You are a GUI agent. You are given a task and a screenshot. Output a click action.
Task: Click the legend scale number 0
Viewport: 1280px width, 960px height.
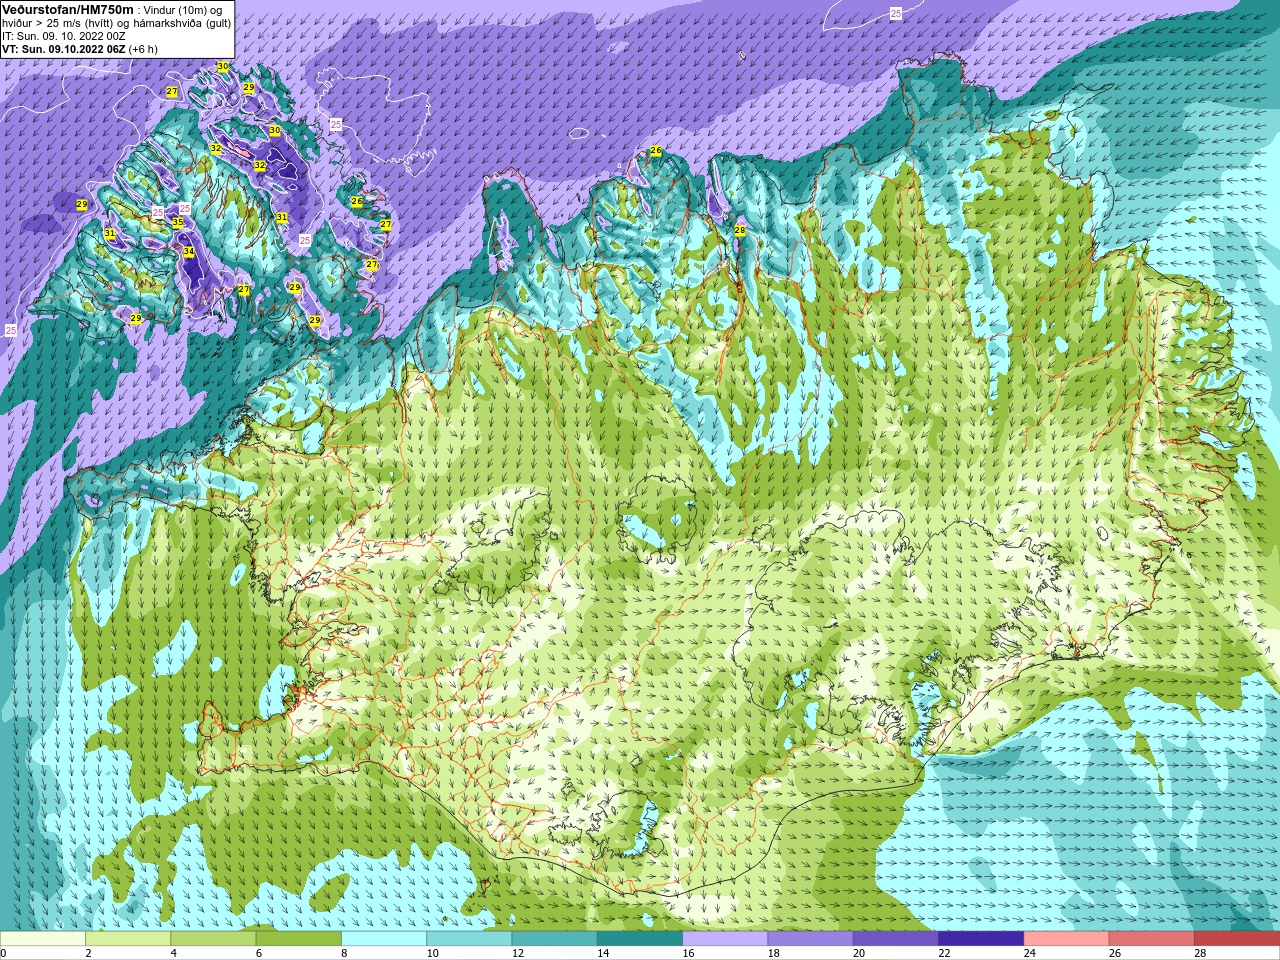4,953
